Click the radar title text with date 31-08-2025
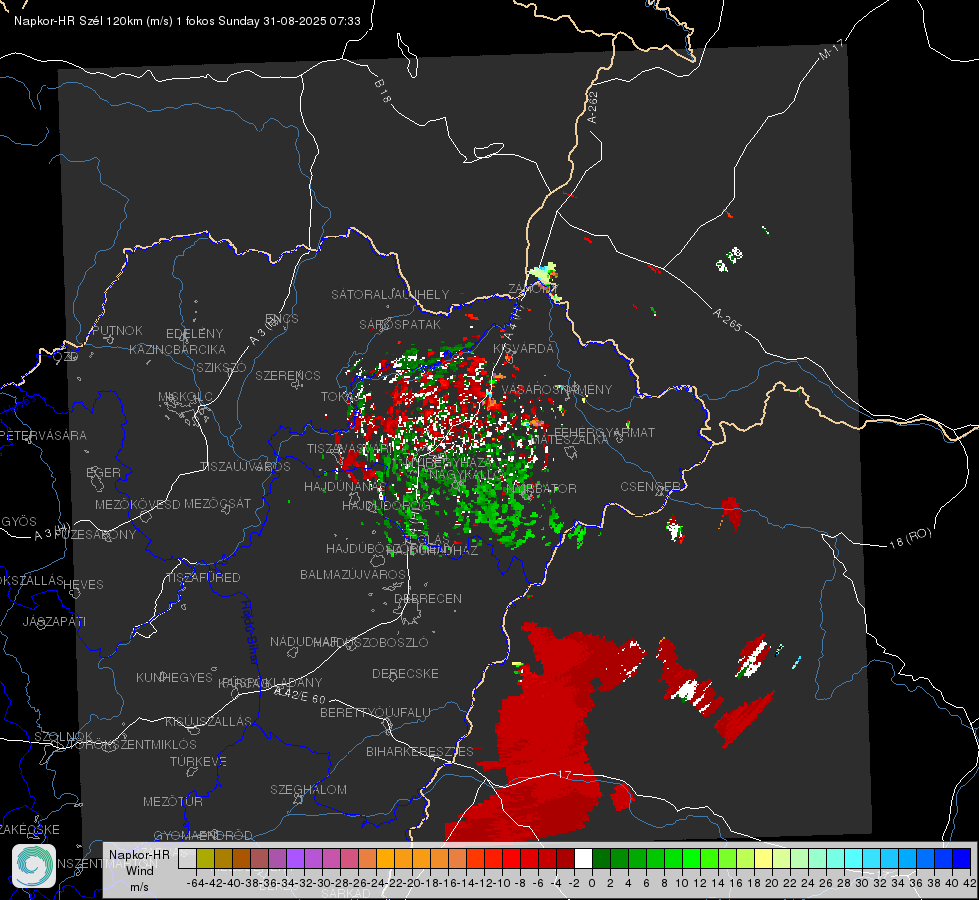 (187, 21)
